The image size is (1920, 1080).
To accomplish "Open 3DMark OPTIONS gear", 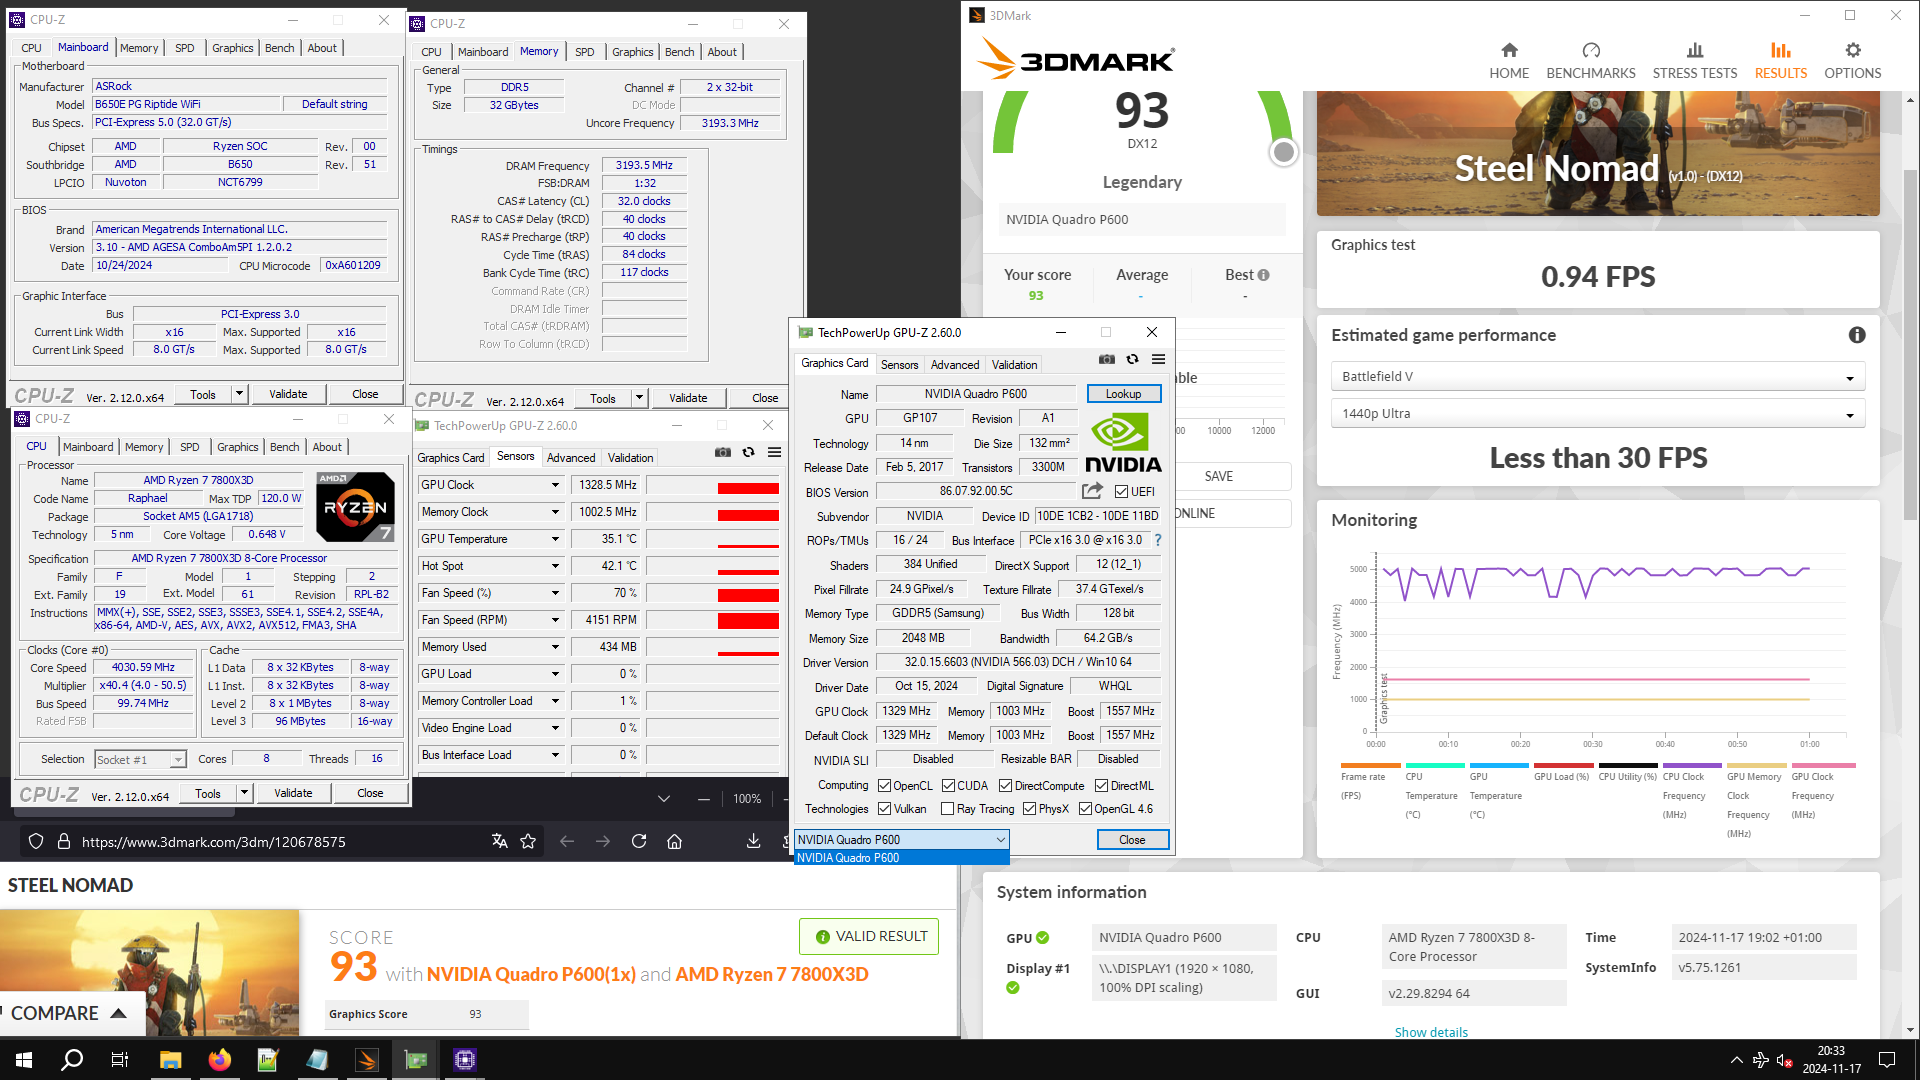I will [x=1853, y=61].
